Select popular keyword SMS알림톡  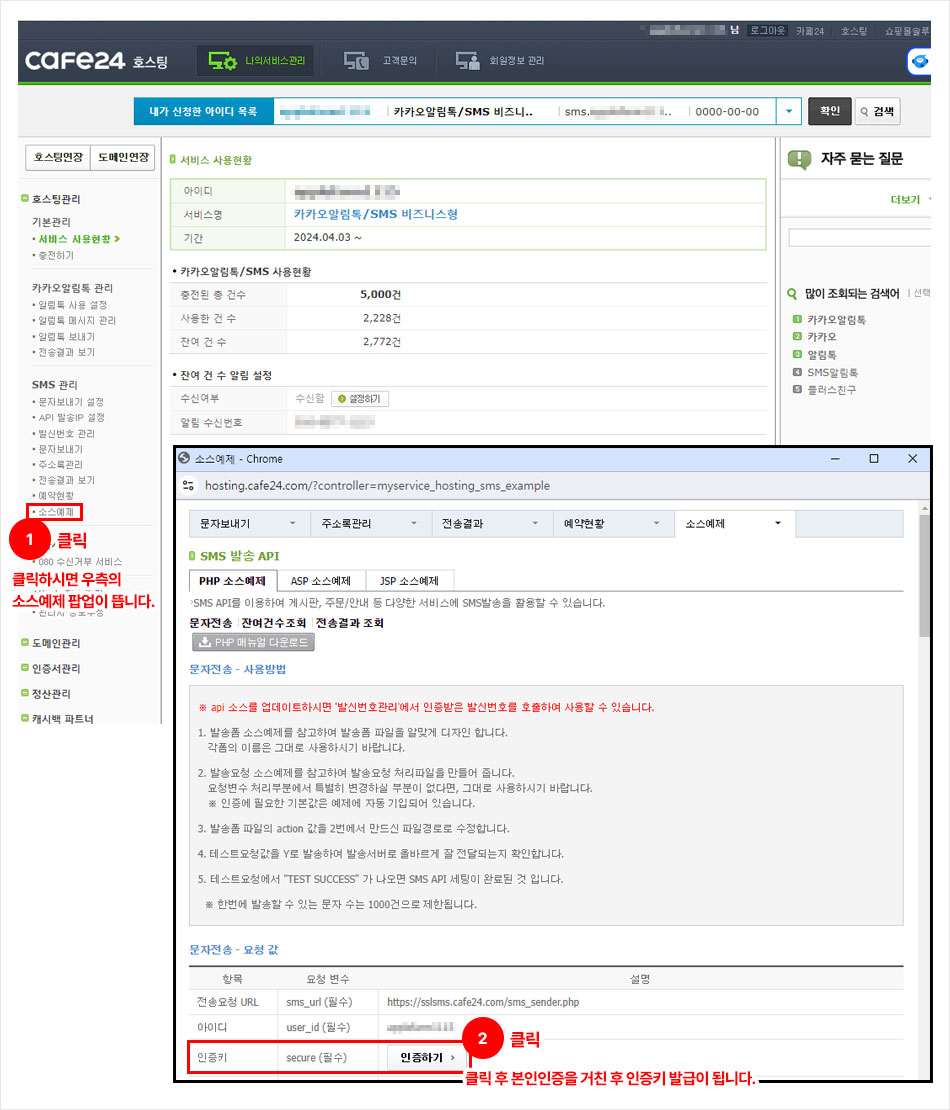tap(832, 372)
